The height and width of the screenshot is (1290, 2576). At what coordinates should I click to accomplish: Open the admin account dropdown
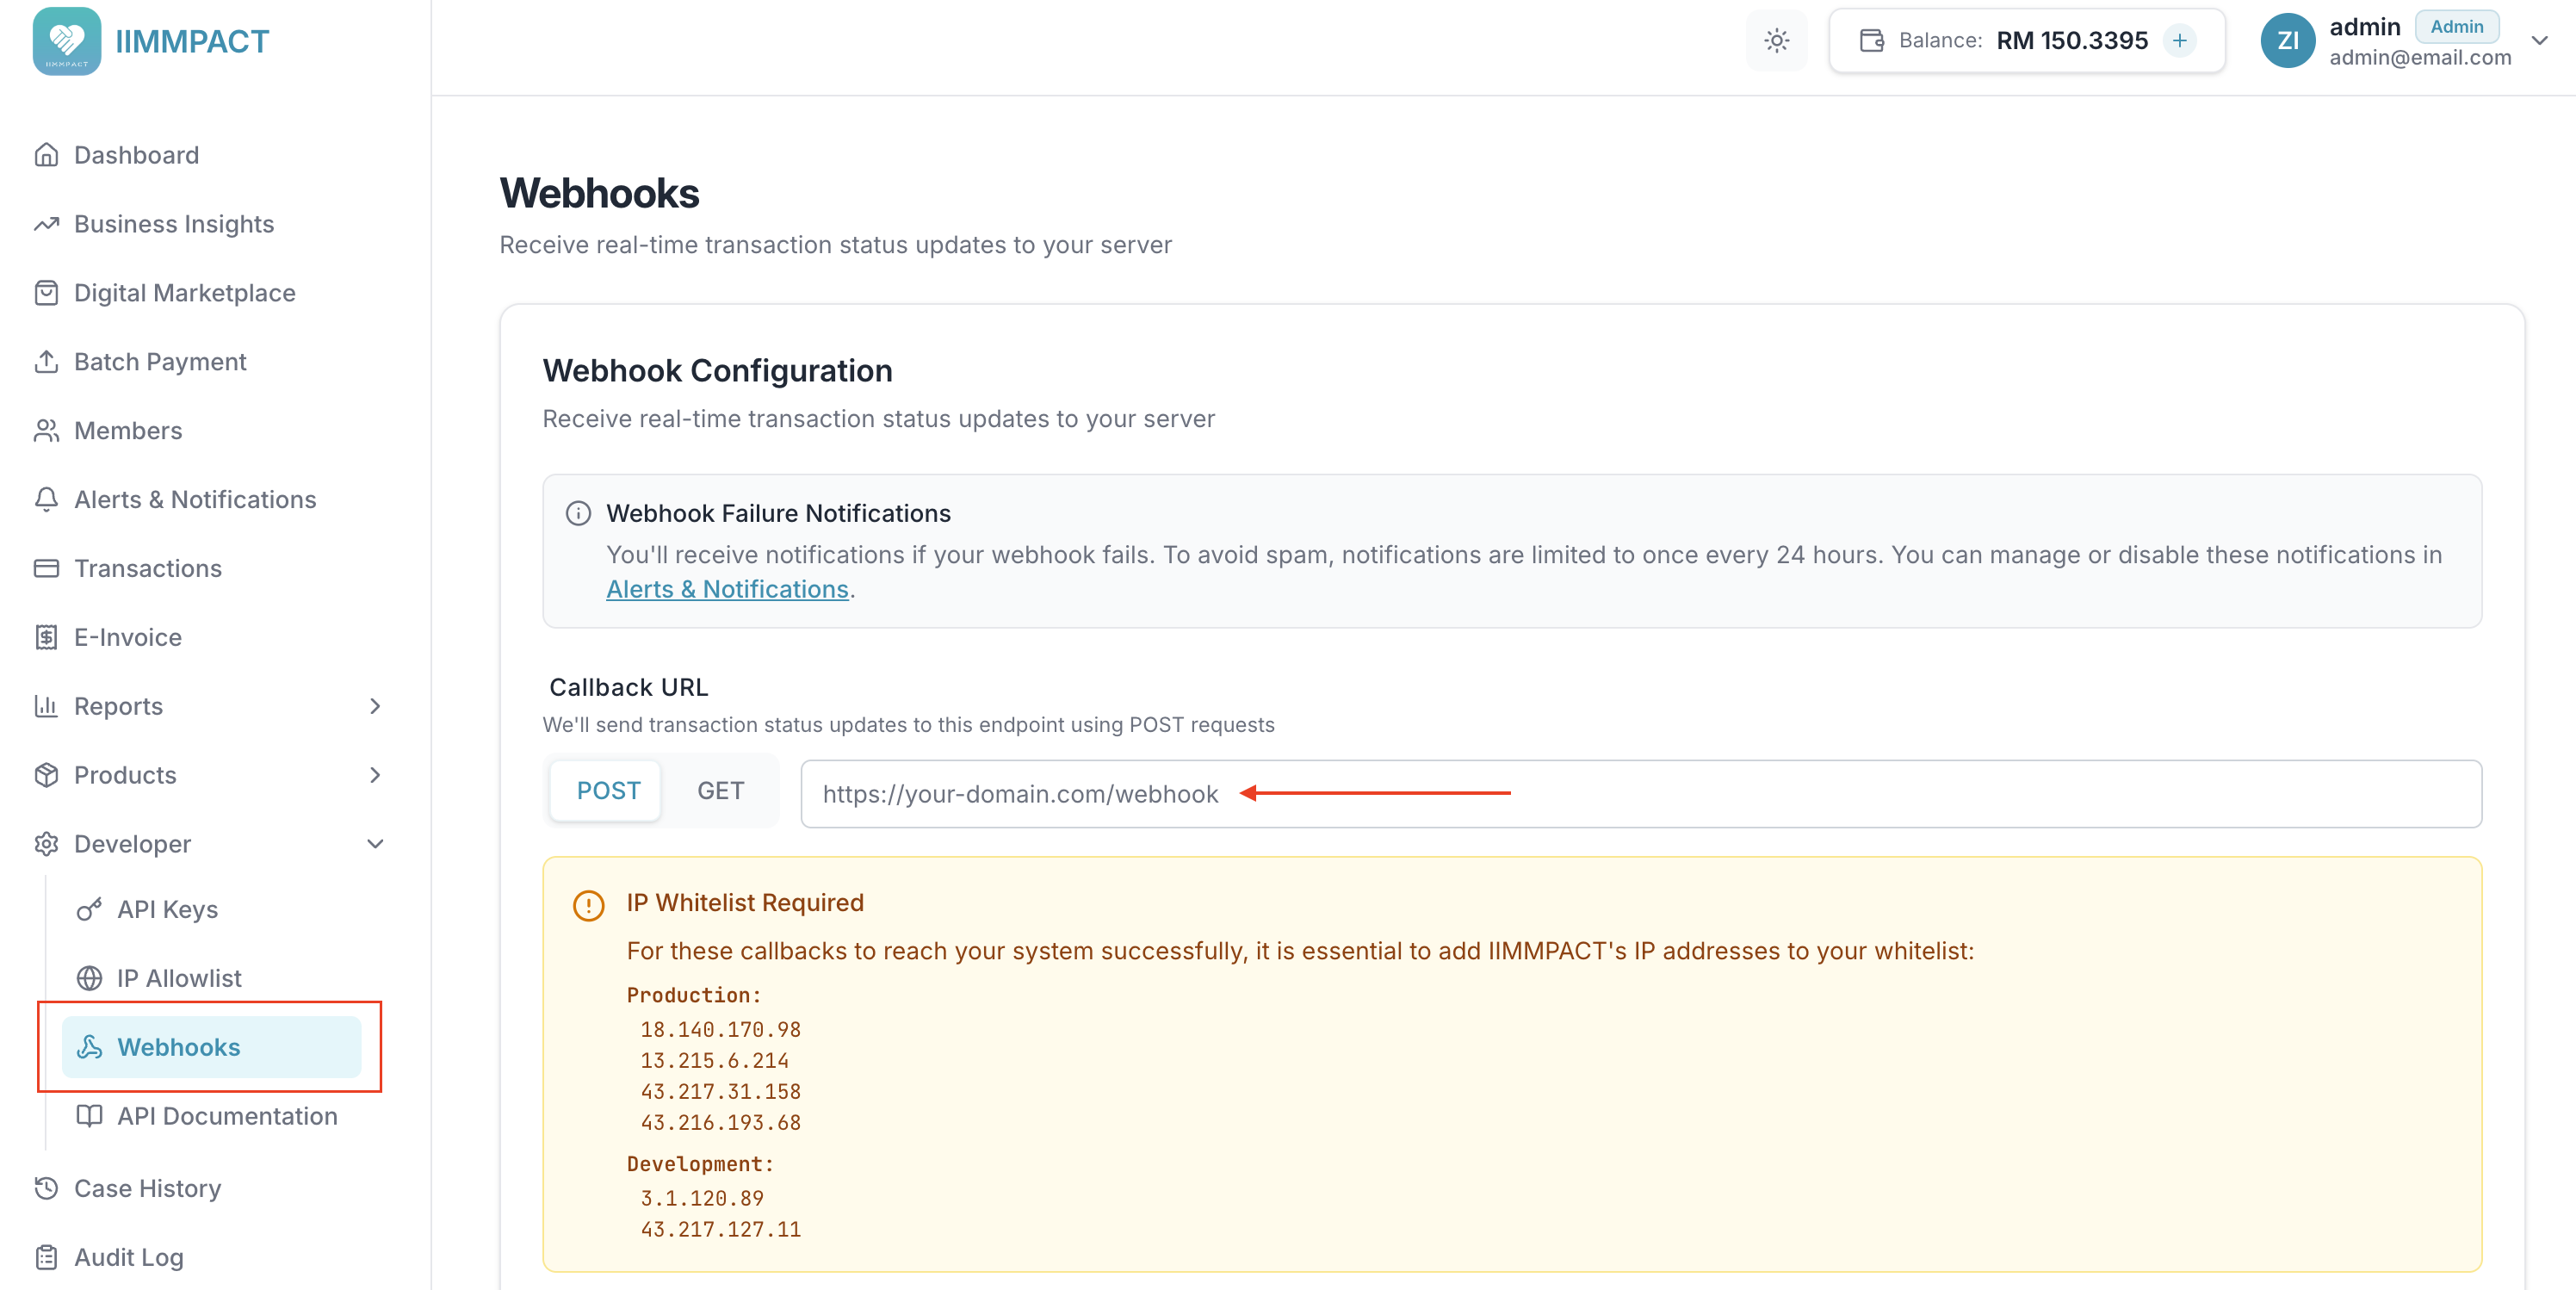[x=2541, y=41]
